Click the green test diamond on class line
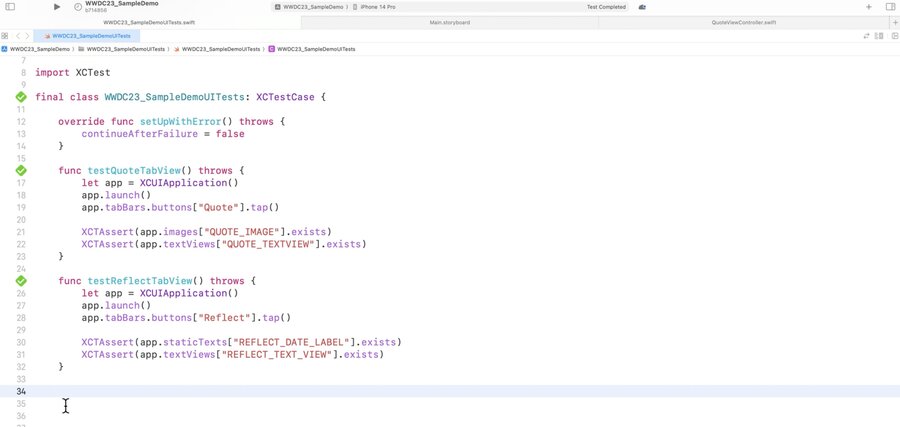The height and width of the screenshot is (427, 900). (x=21, y=97)
